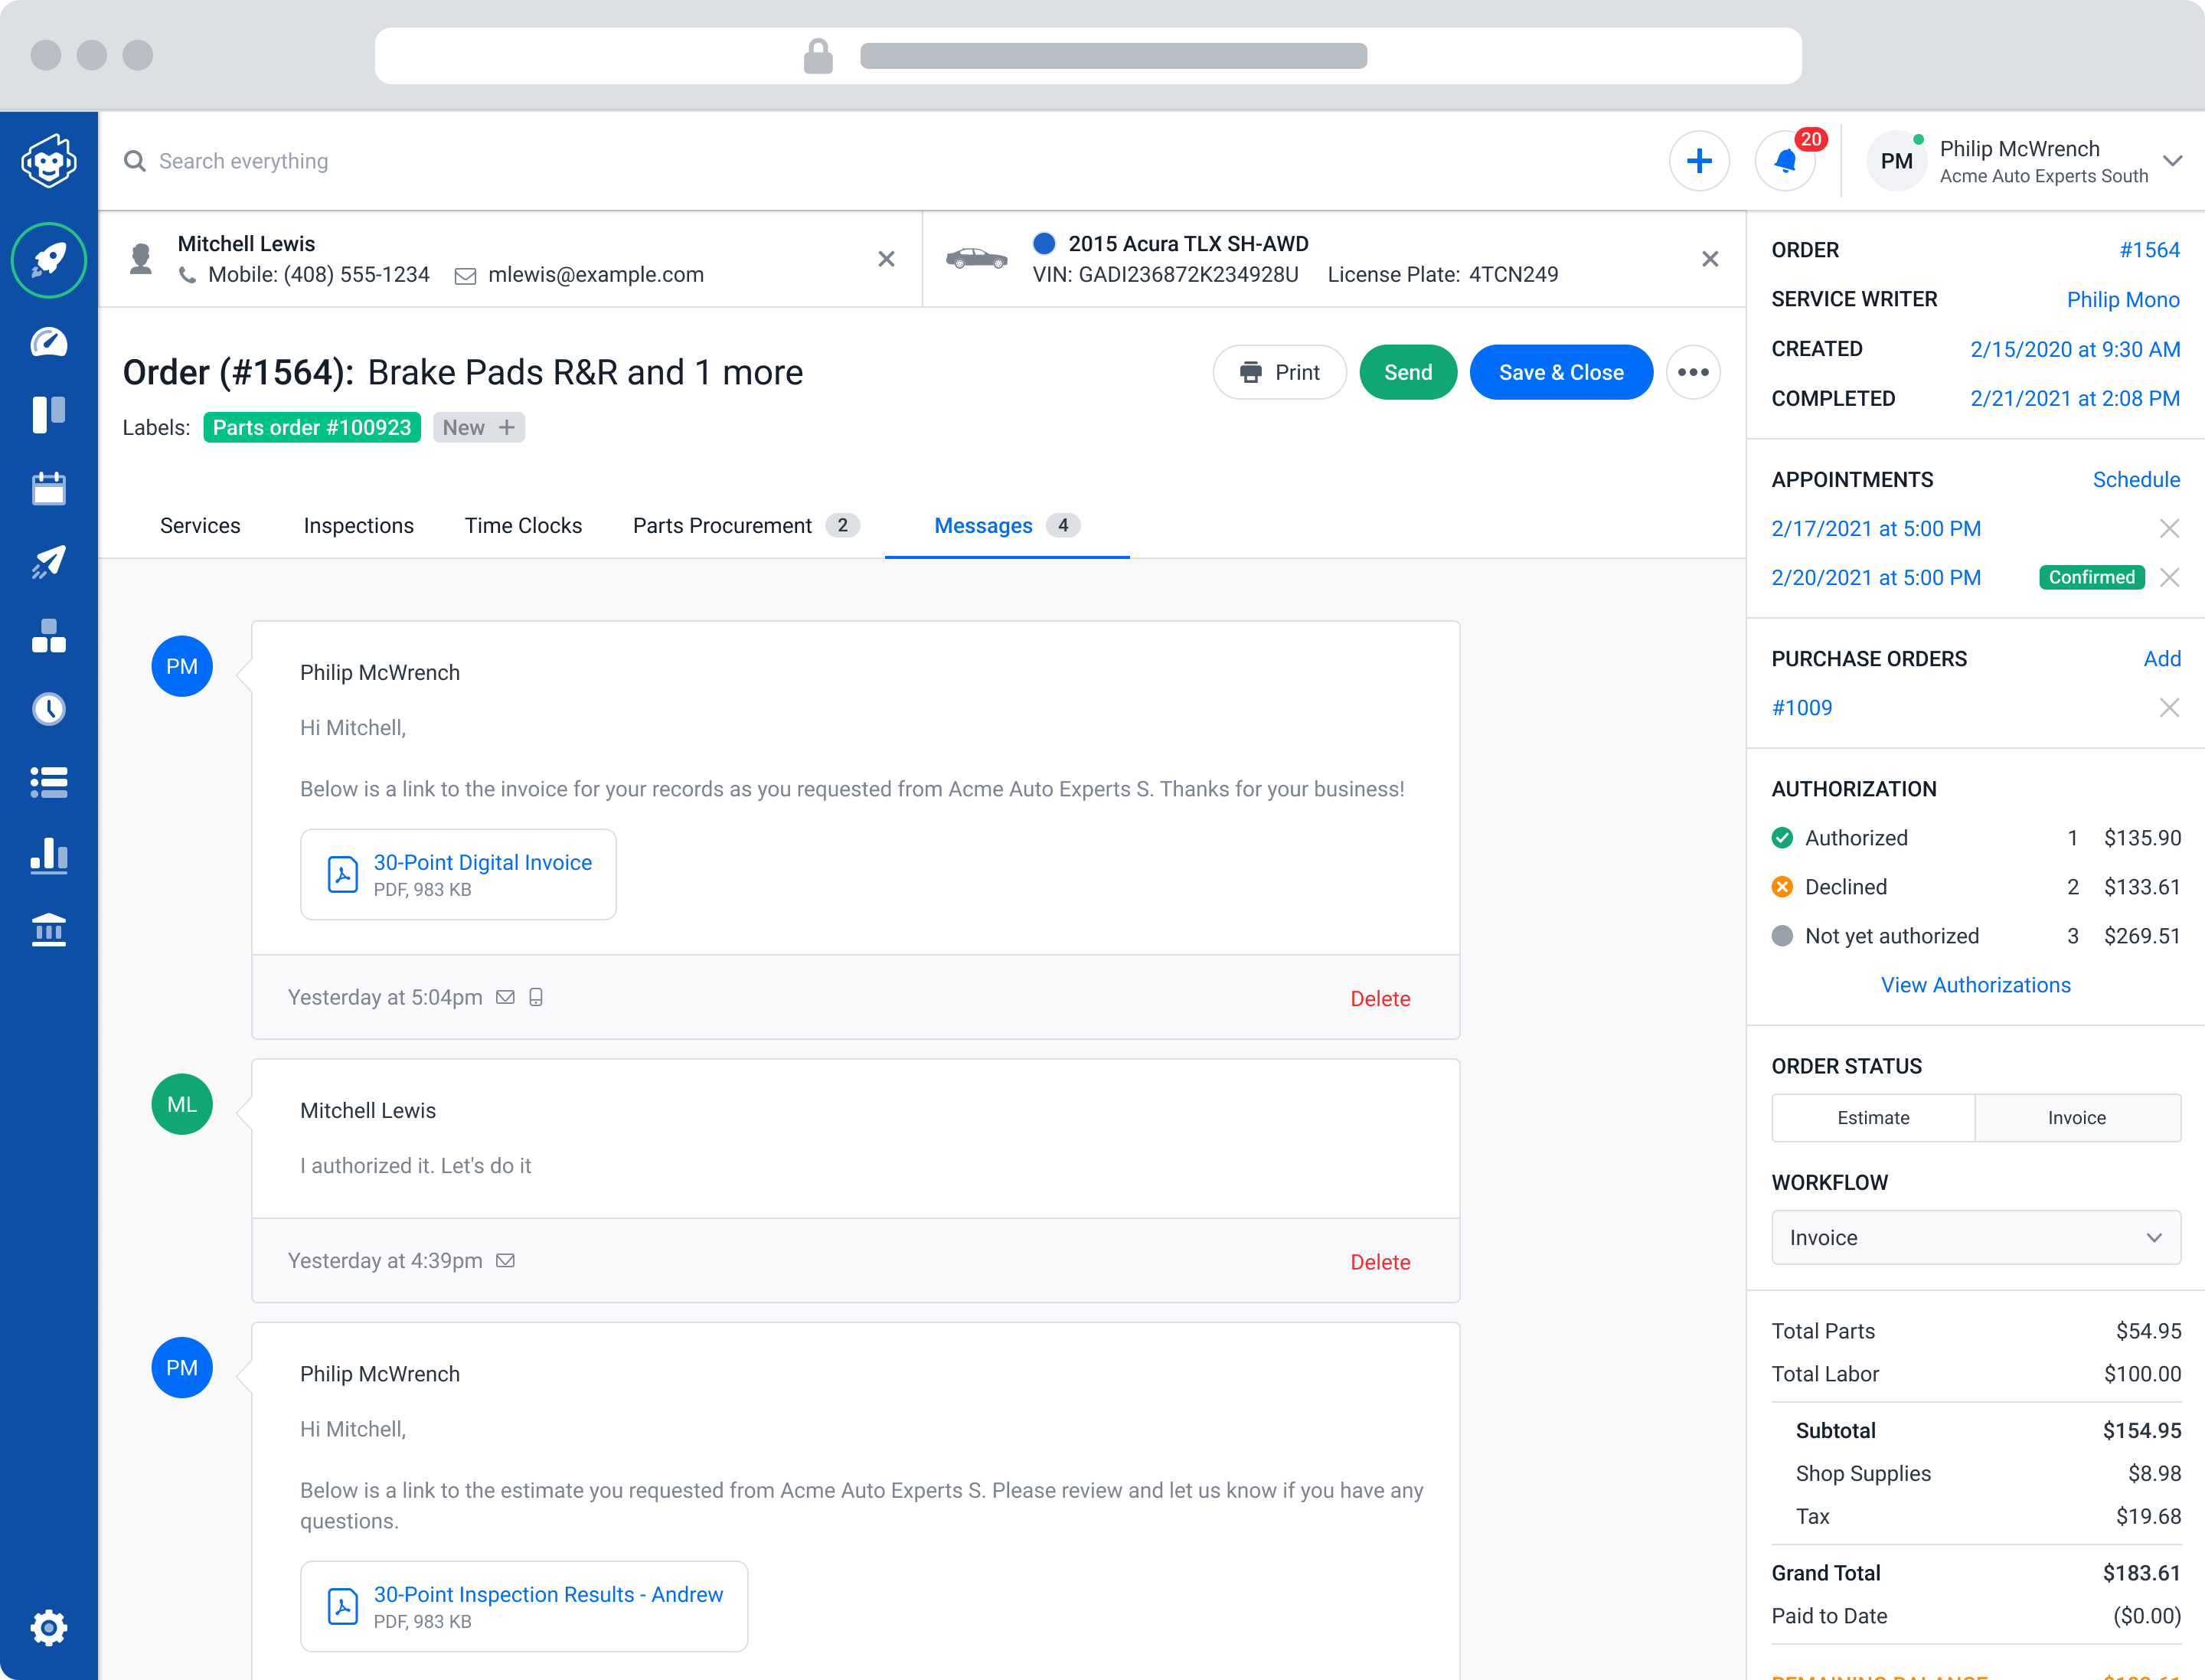Switch to the Services tab
Viewport: 2205px width, 1680px height.
click(x=199, y=524)
